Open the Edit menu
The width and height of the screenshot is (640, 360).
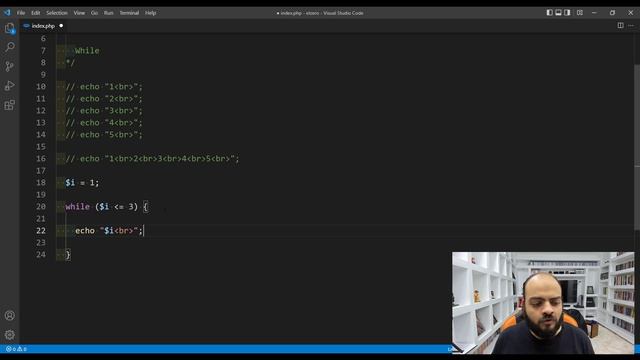[x=36, y=13]
